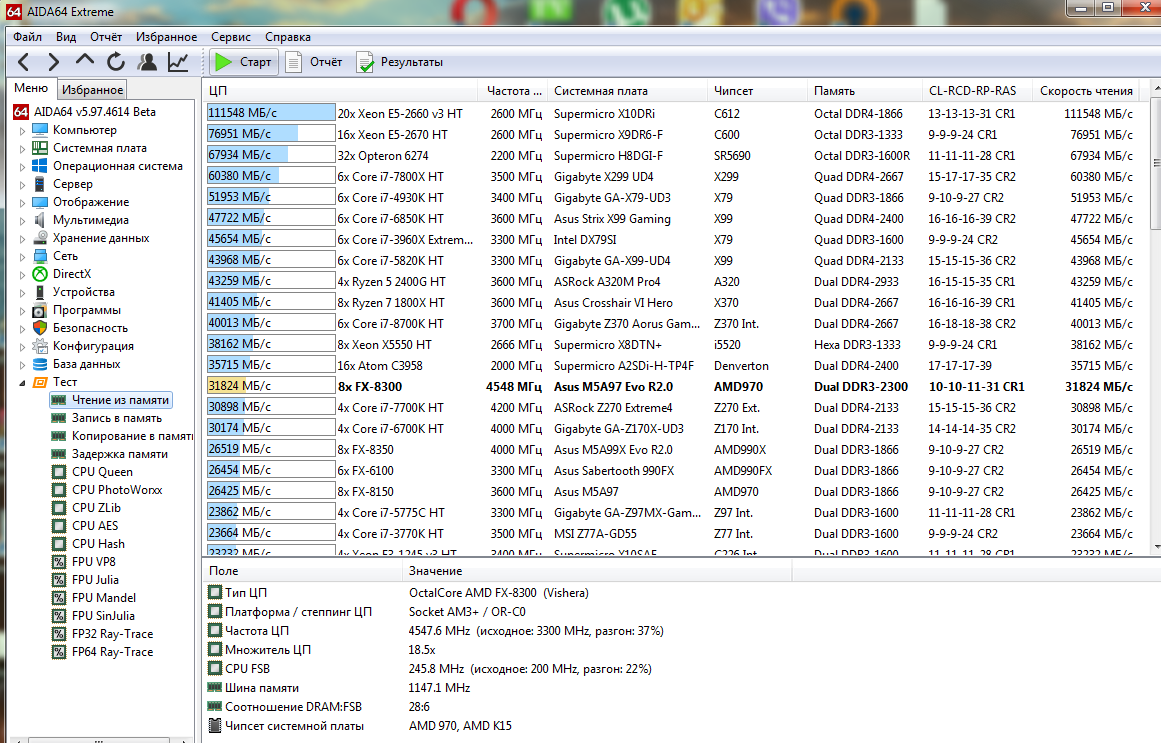The height and width of the screenshot is (743, 1161).
Task: Expand the Хранение данных node
Action: [22, 238]
